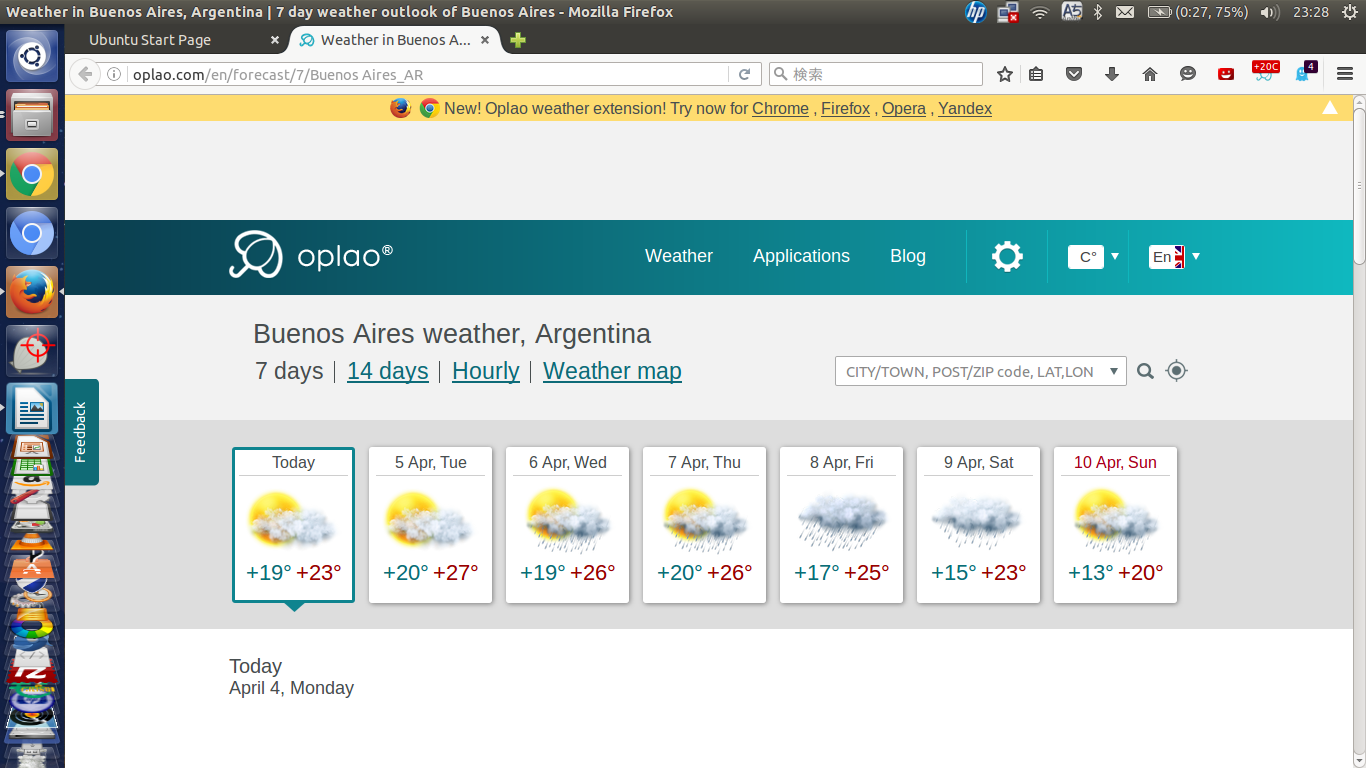
Task: Open Firefox downloads arrow
Action: [1112, 74]
